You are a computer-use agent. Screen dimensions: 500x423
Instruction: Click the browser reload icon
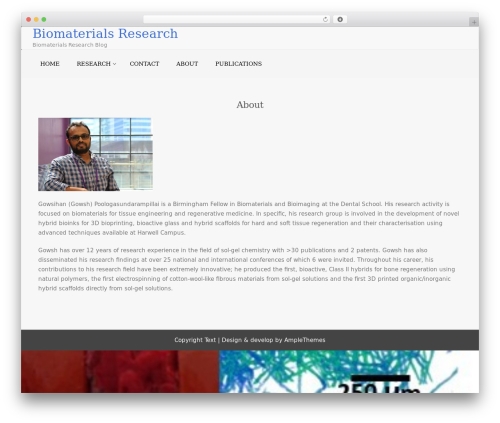pyautogui.click(x=325, y=20)
